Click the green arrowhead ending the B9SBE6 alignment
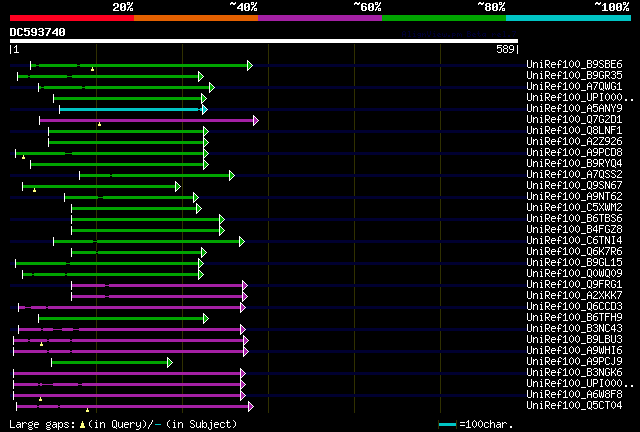The image size is (640, 432). point(250,65)
